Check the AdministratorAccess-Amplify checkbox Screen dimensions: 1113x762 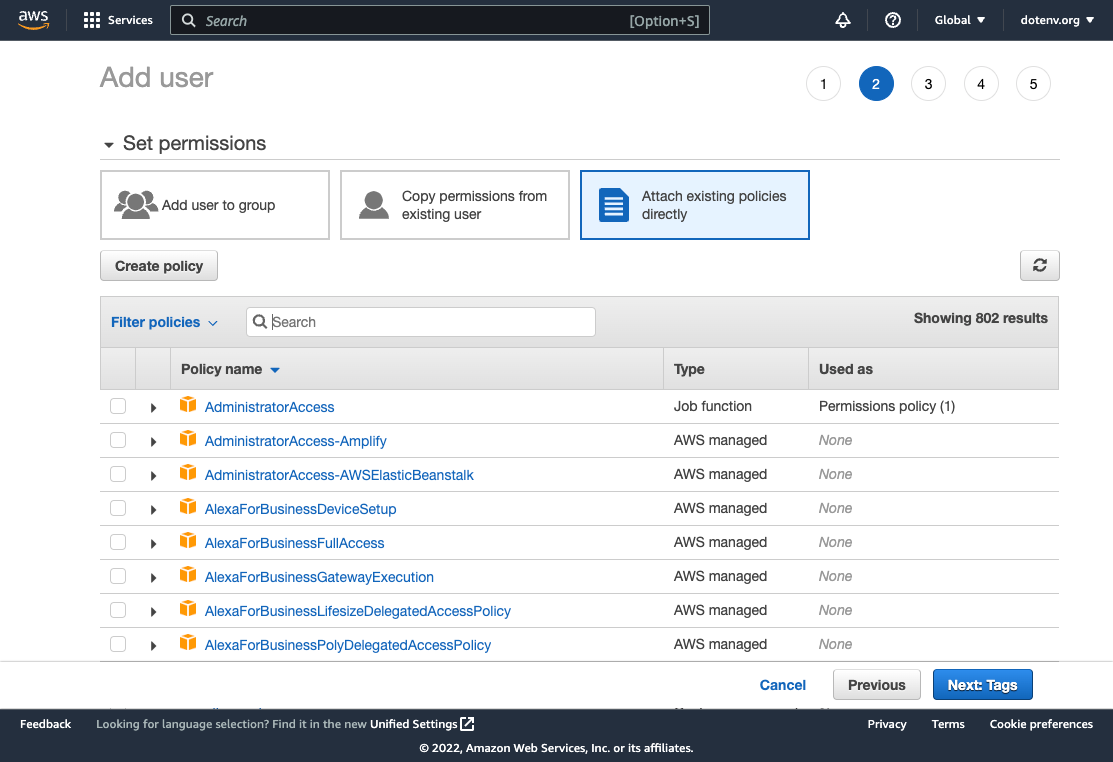pyautogui.click(x=117, y=440)
